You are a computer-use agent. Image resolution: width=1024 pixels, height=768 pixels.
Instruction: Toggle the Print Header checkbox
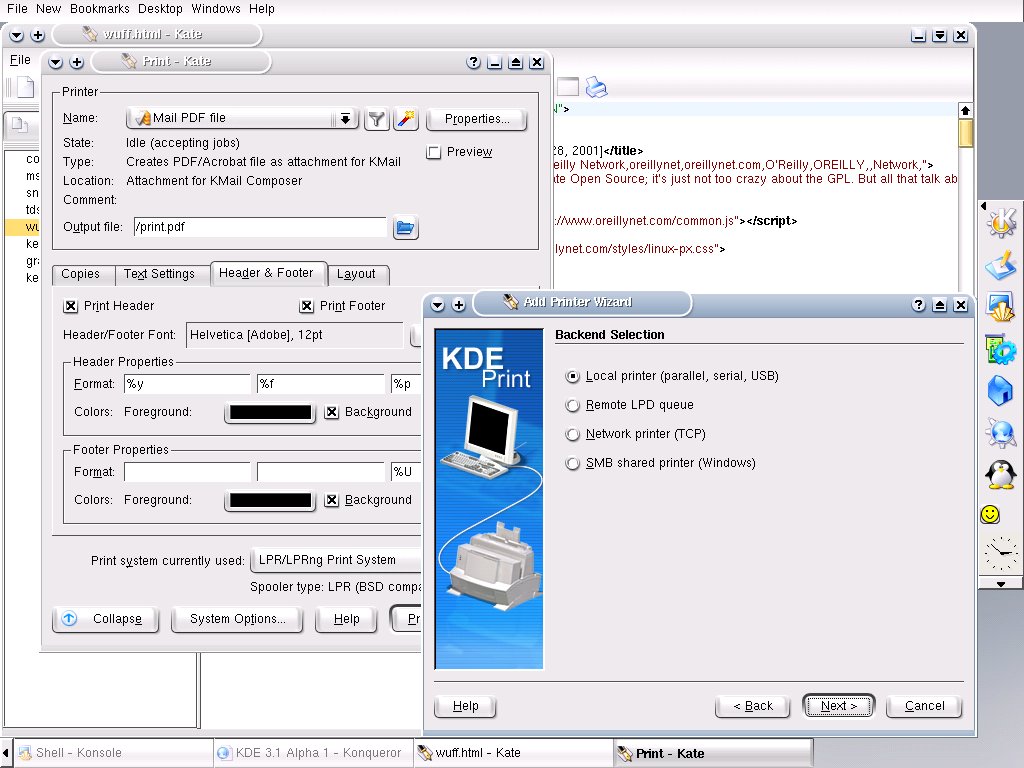tap(71, 306)
